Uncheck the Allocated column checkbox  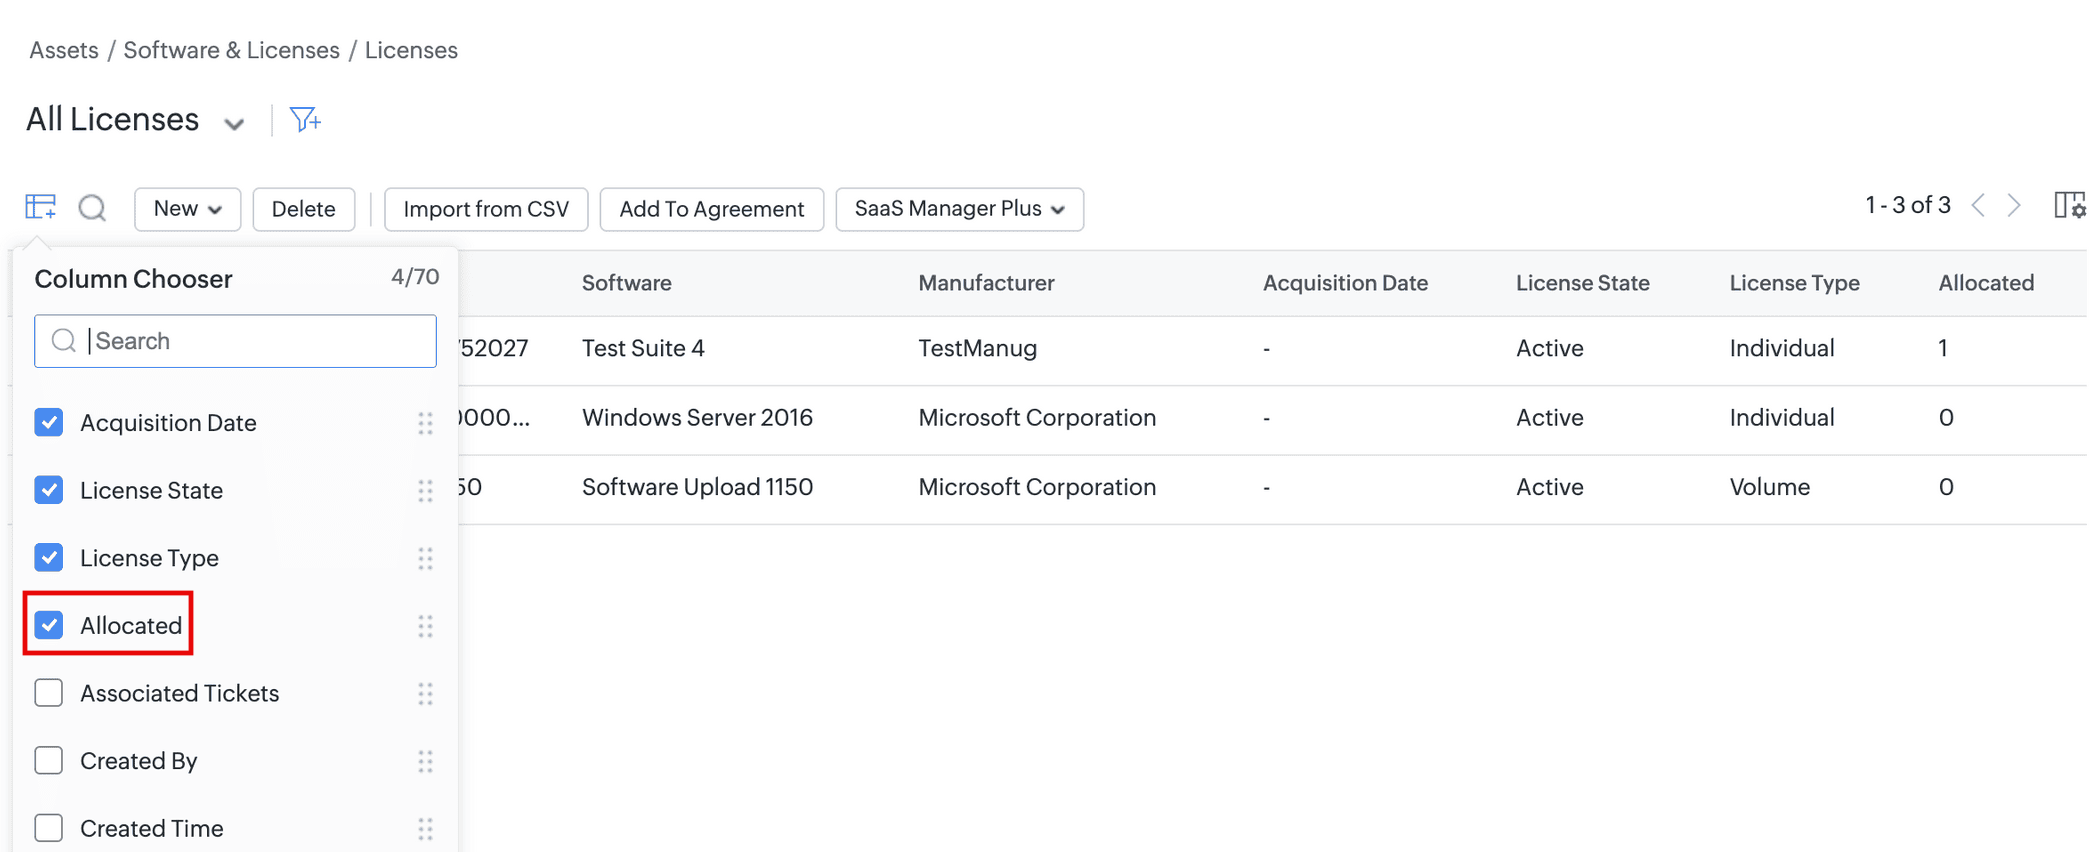click(x=49, y=626)
